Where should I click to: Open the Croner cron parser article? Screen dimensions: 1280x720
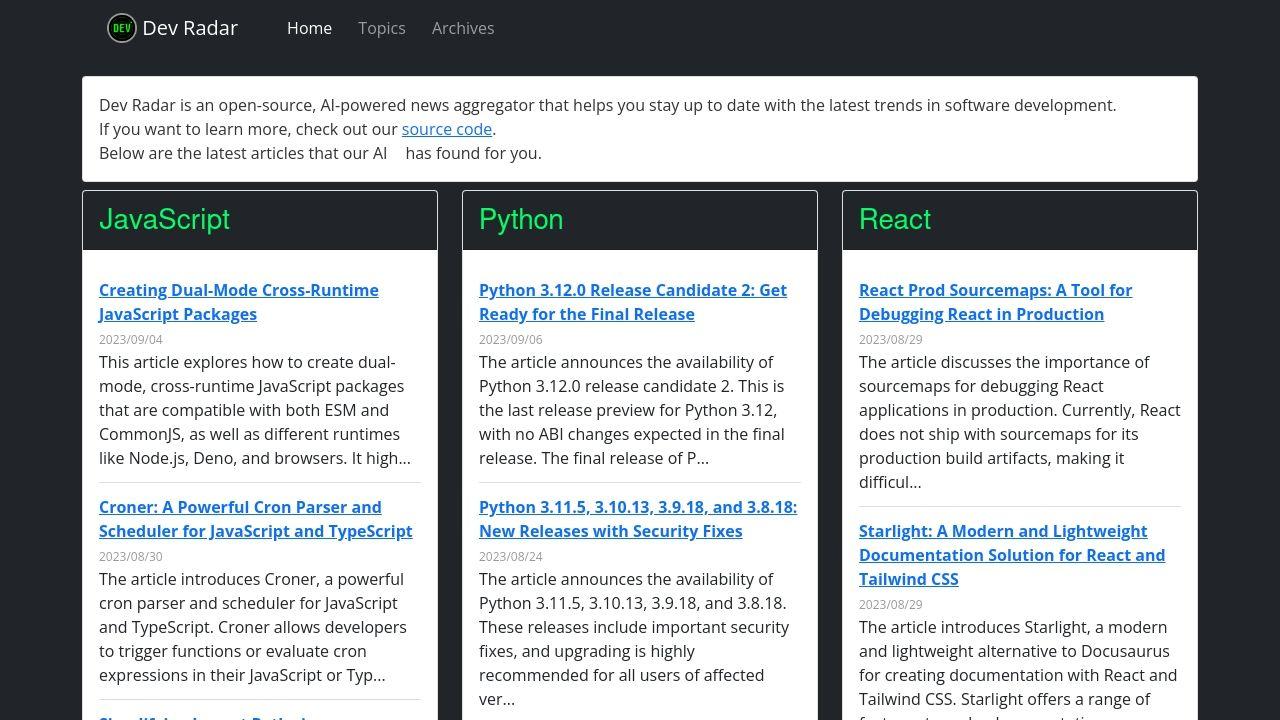(255, 519)
